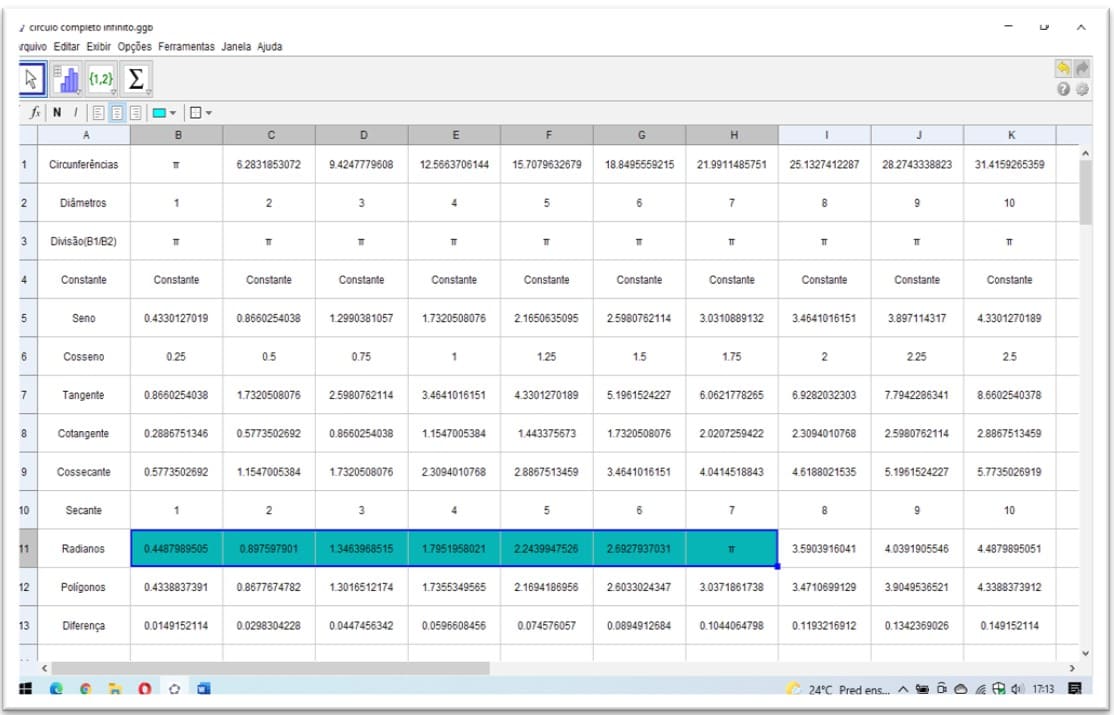Viewport: 1114px width, 715px height.
Task: Click the Redo arrow icon
Action: pos(1081,69)
